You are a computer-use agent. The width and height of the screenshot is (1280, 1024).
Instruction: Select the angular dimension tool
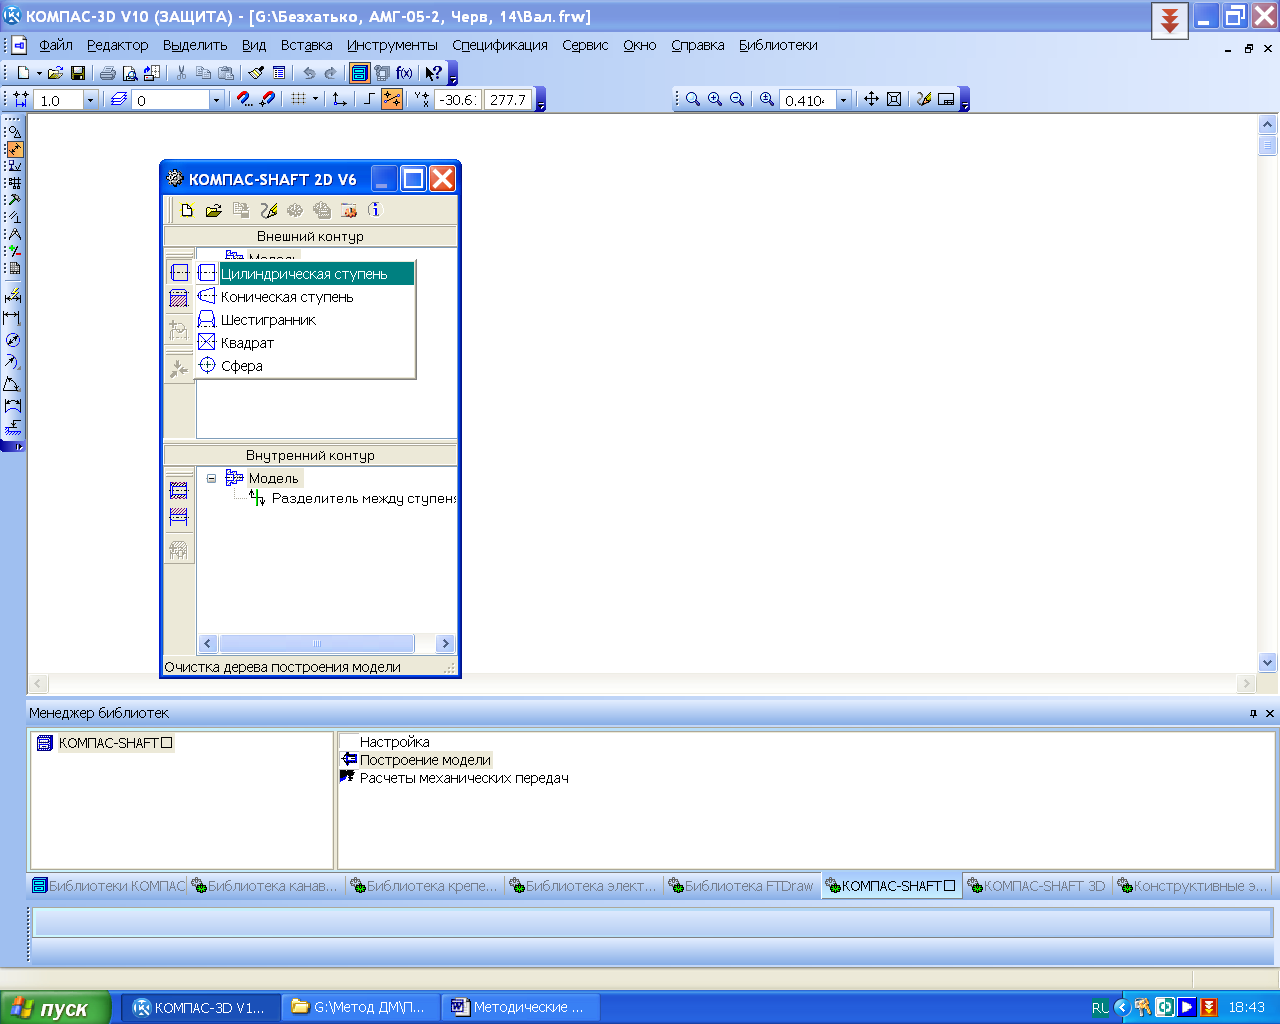13,384
